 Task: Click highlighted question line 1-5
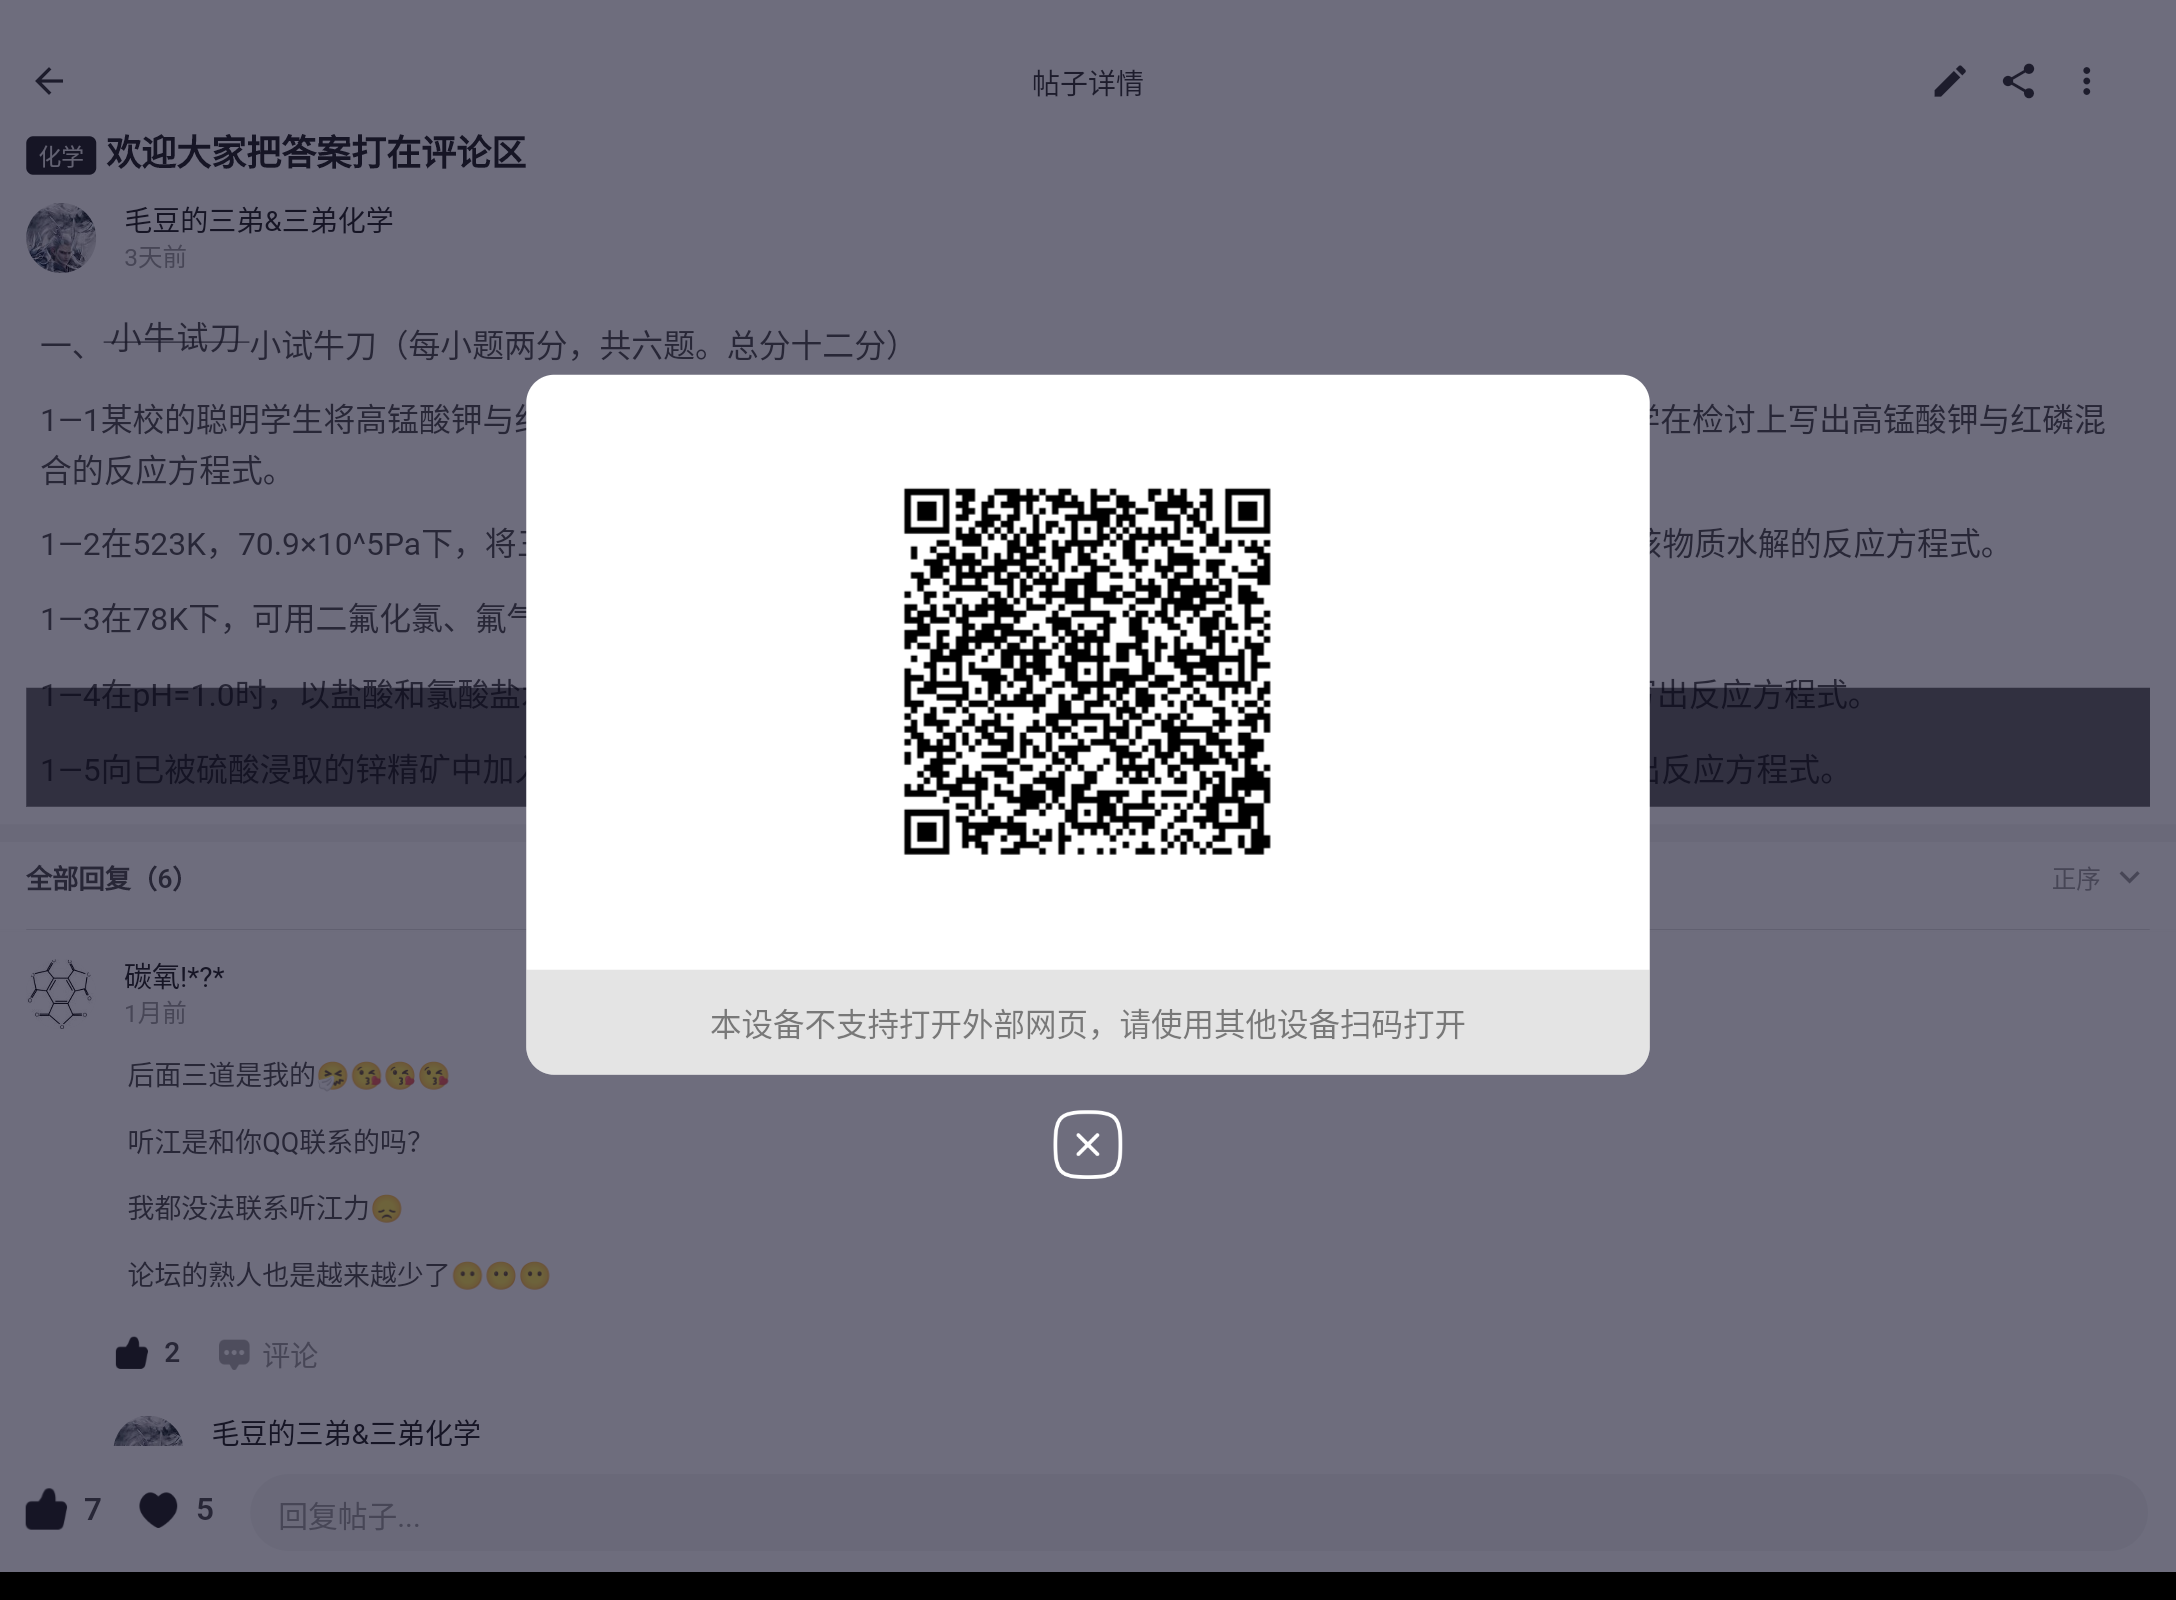point(283,769)
